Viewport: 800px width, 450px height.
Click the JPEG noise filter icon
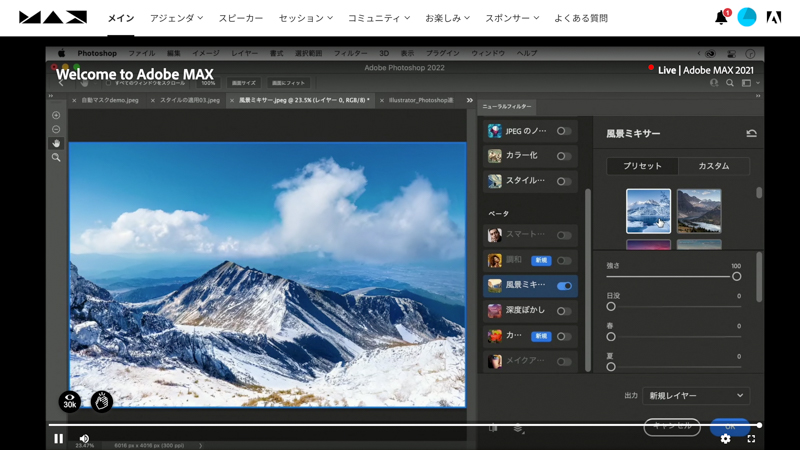[494, 131]
